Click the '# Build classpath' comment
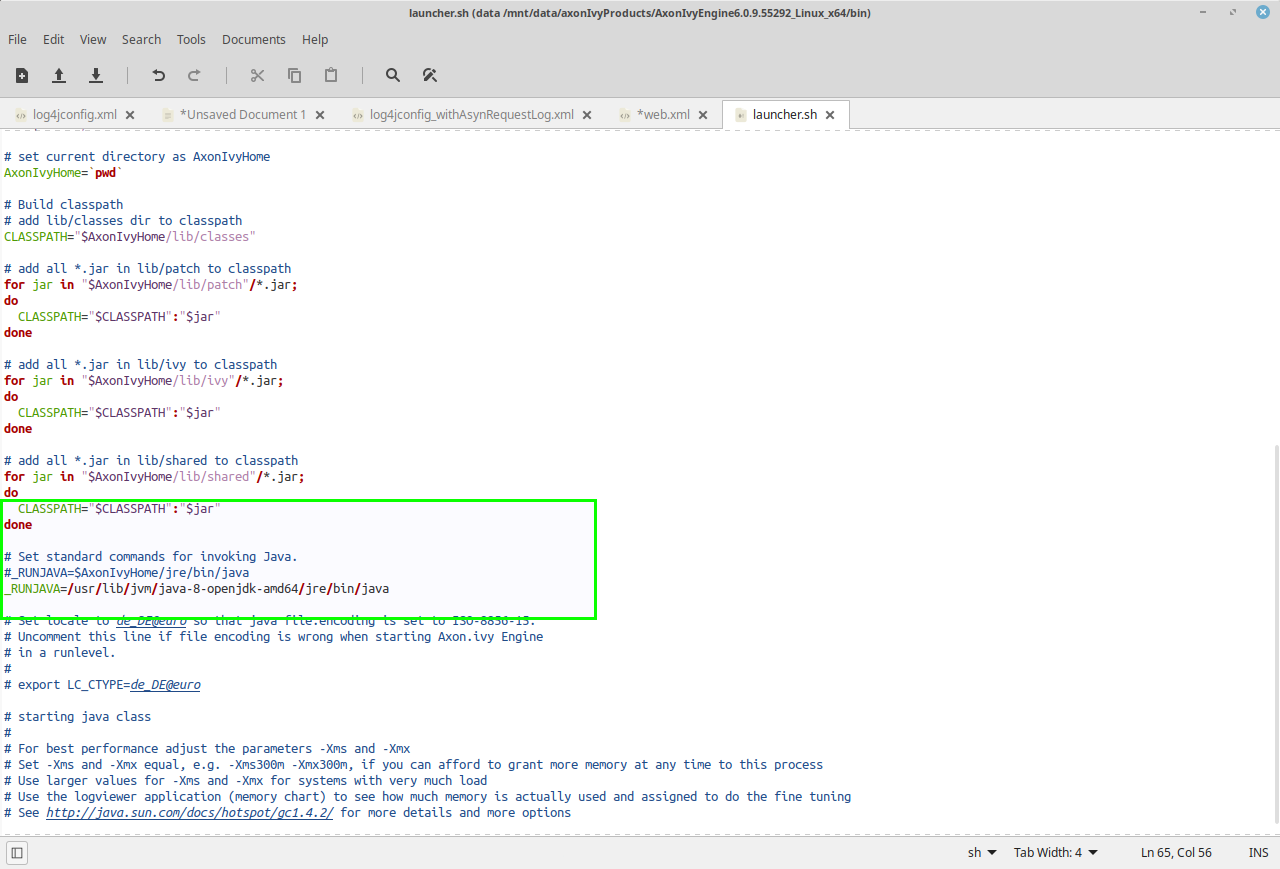Viewport: 1280px width, 869px height. [63, 205]
